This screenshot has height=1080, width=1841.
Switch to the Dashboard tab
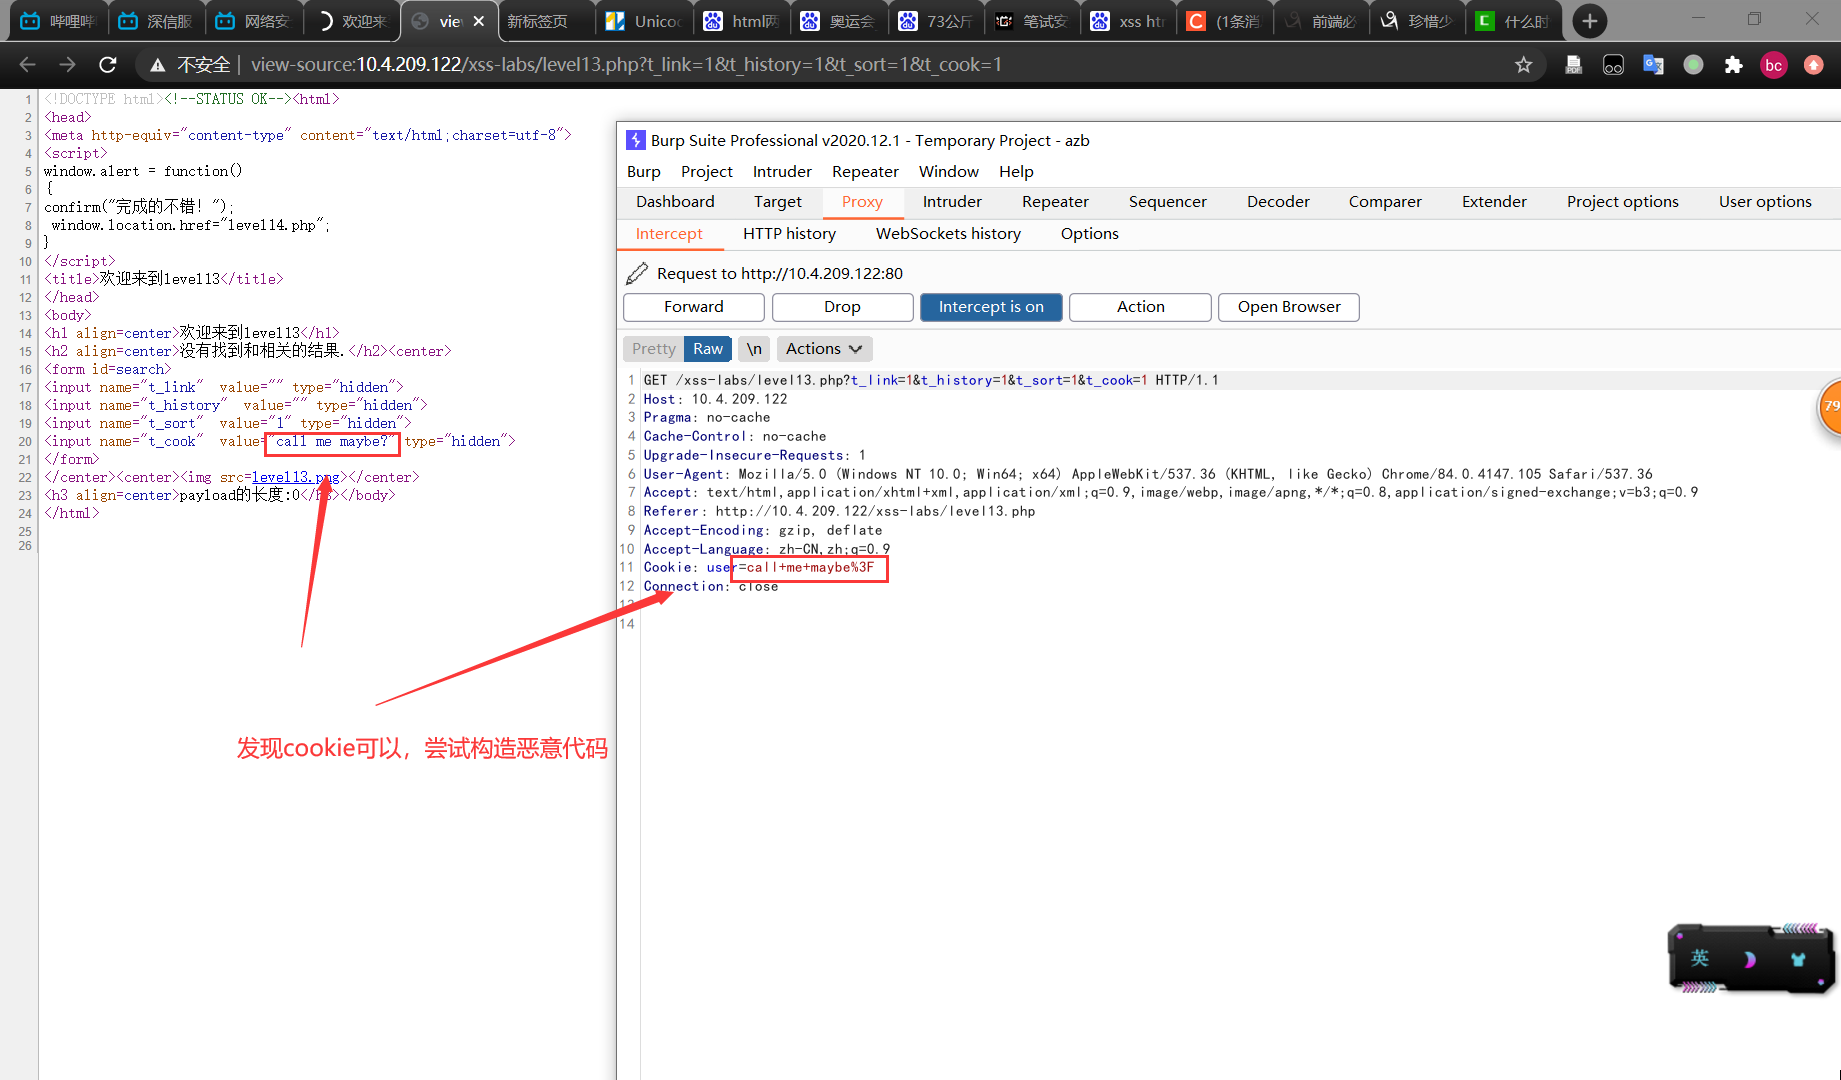[x=675, y=202]
